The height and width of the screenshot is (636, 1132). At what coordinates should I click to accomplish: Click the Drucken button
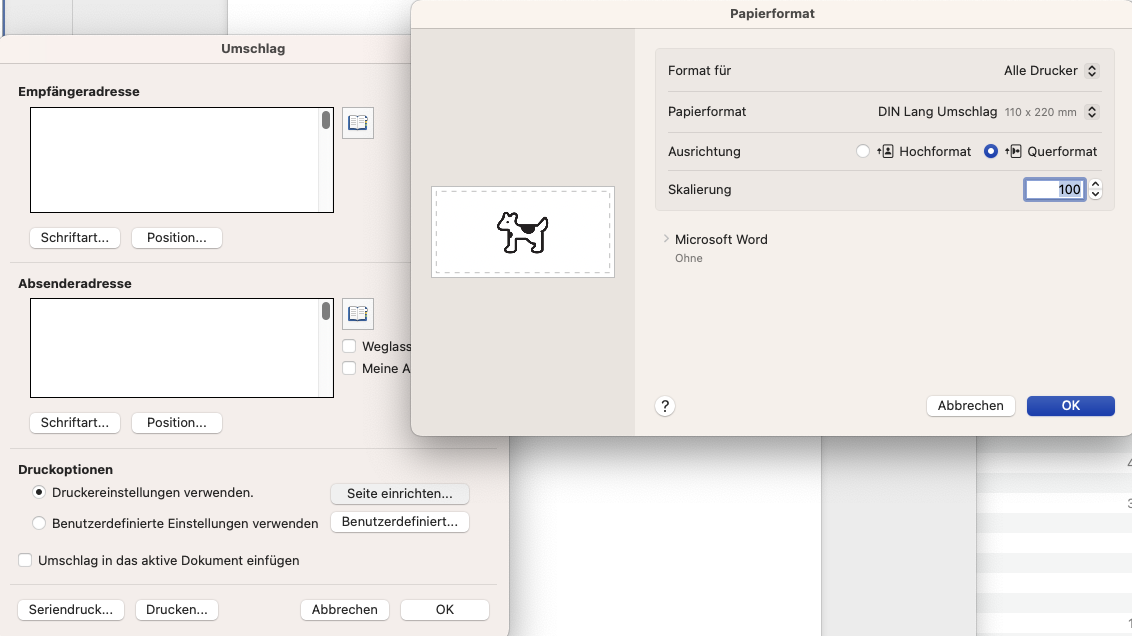point(177,609)
